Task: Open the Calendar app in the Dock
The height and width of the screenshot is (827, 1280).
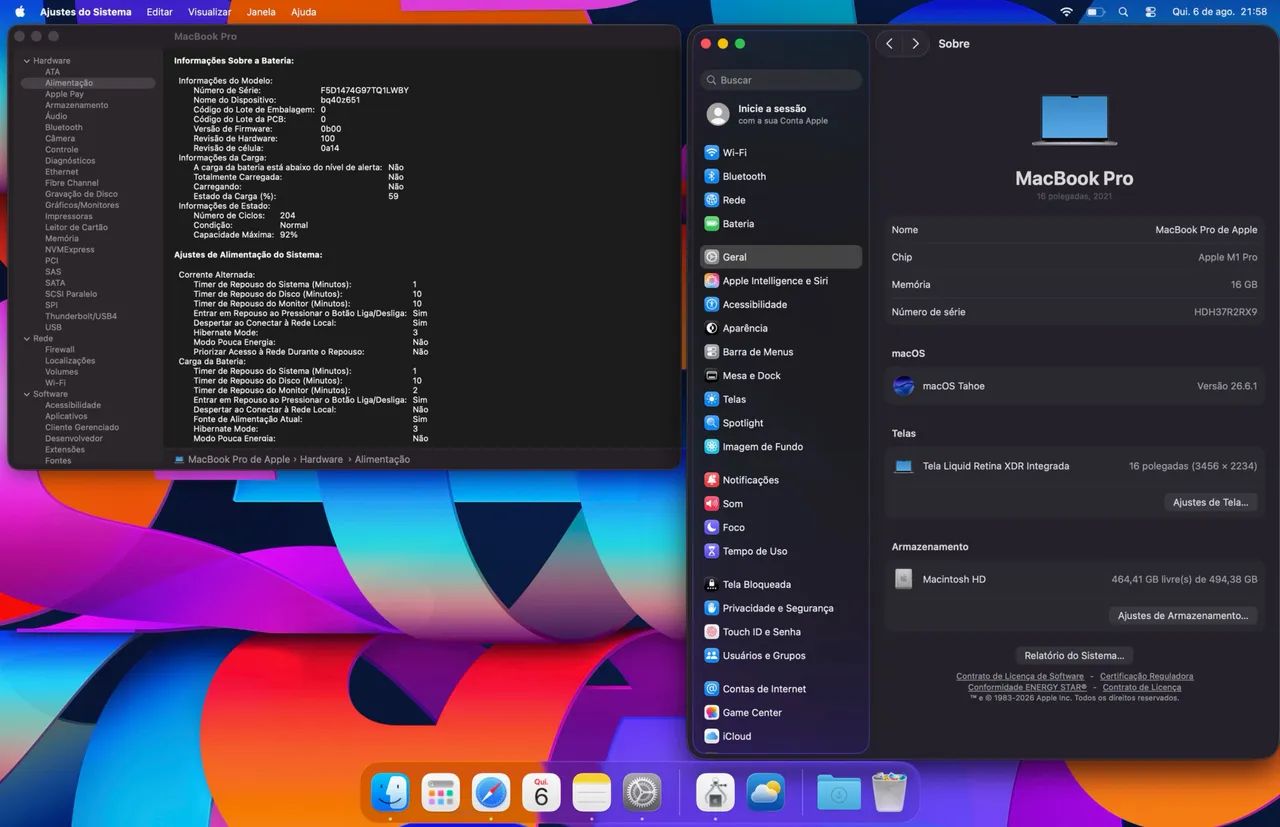Action: pyautogui.click(x=541, y=793)
